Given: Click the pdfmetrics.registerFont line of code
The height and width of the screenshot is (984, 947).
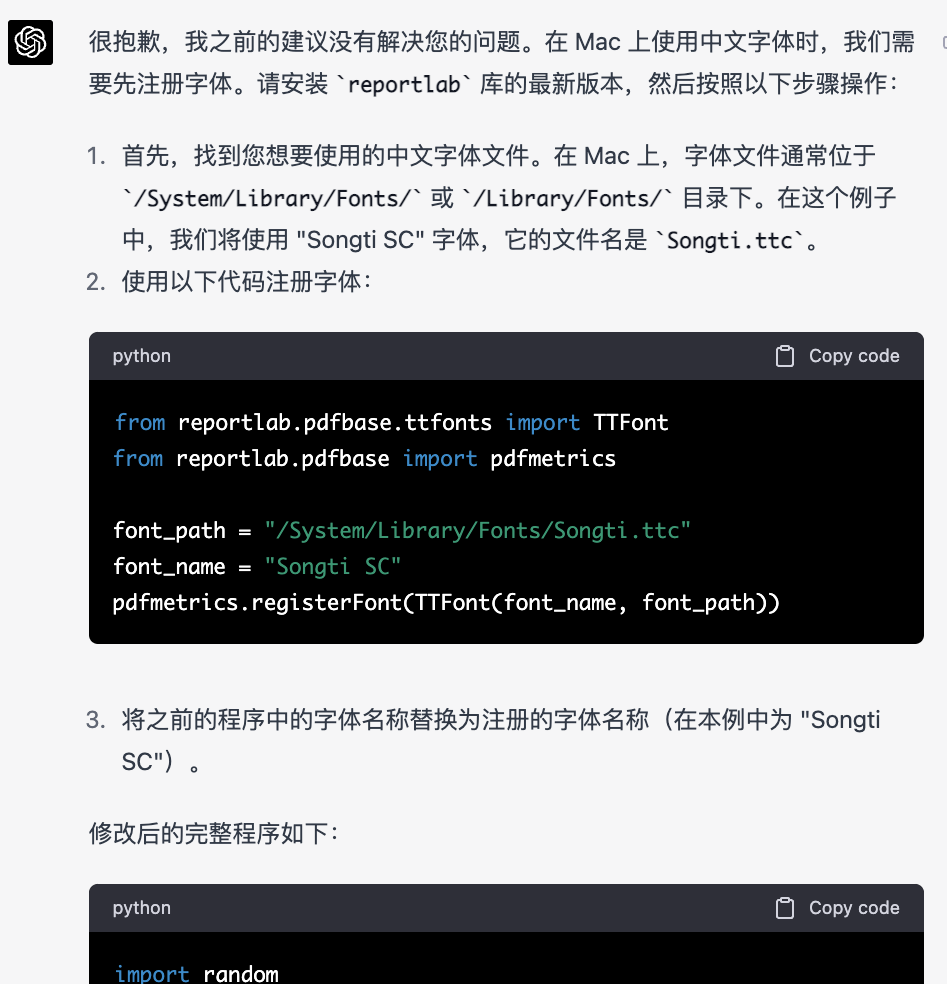Looking at the screenshot, I should coord(445,602).
